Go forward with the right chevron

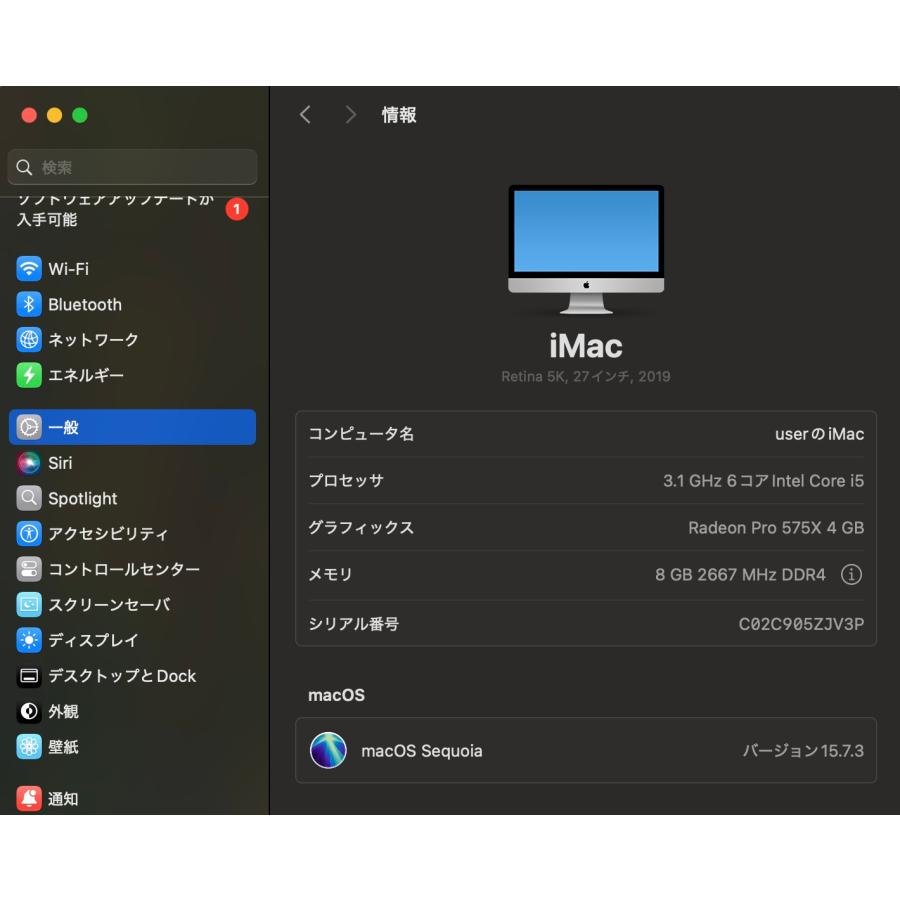point(350,115)
